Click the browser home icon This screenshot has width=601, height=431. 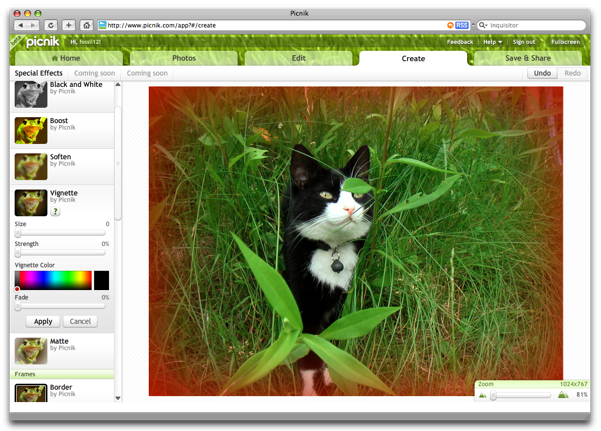click(x=86, y=25)
